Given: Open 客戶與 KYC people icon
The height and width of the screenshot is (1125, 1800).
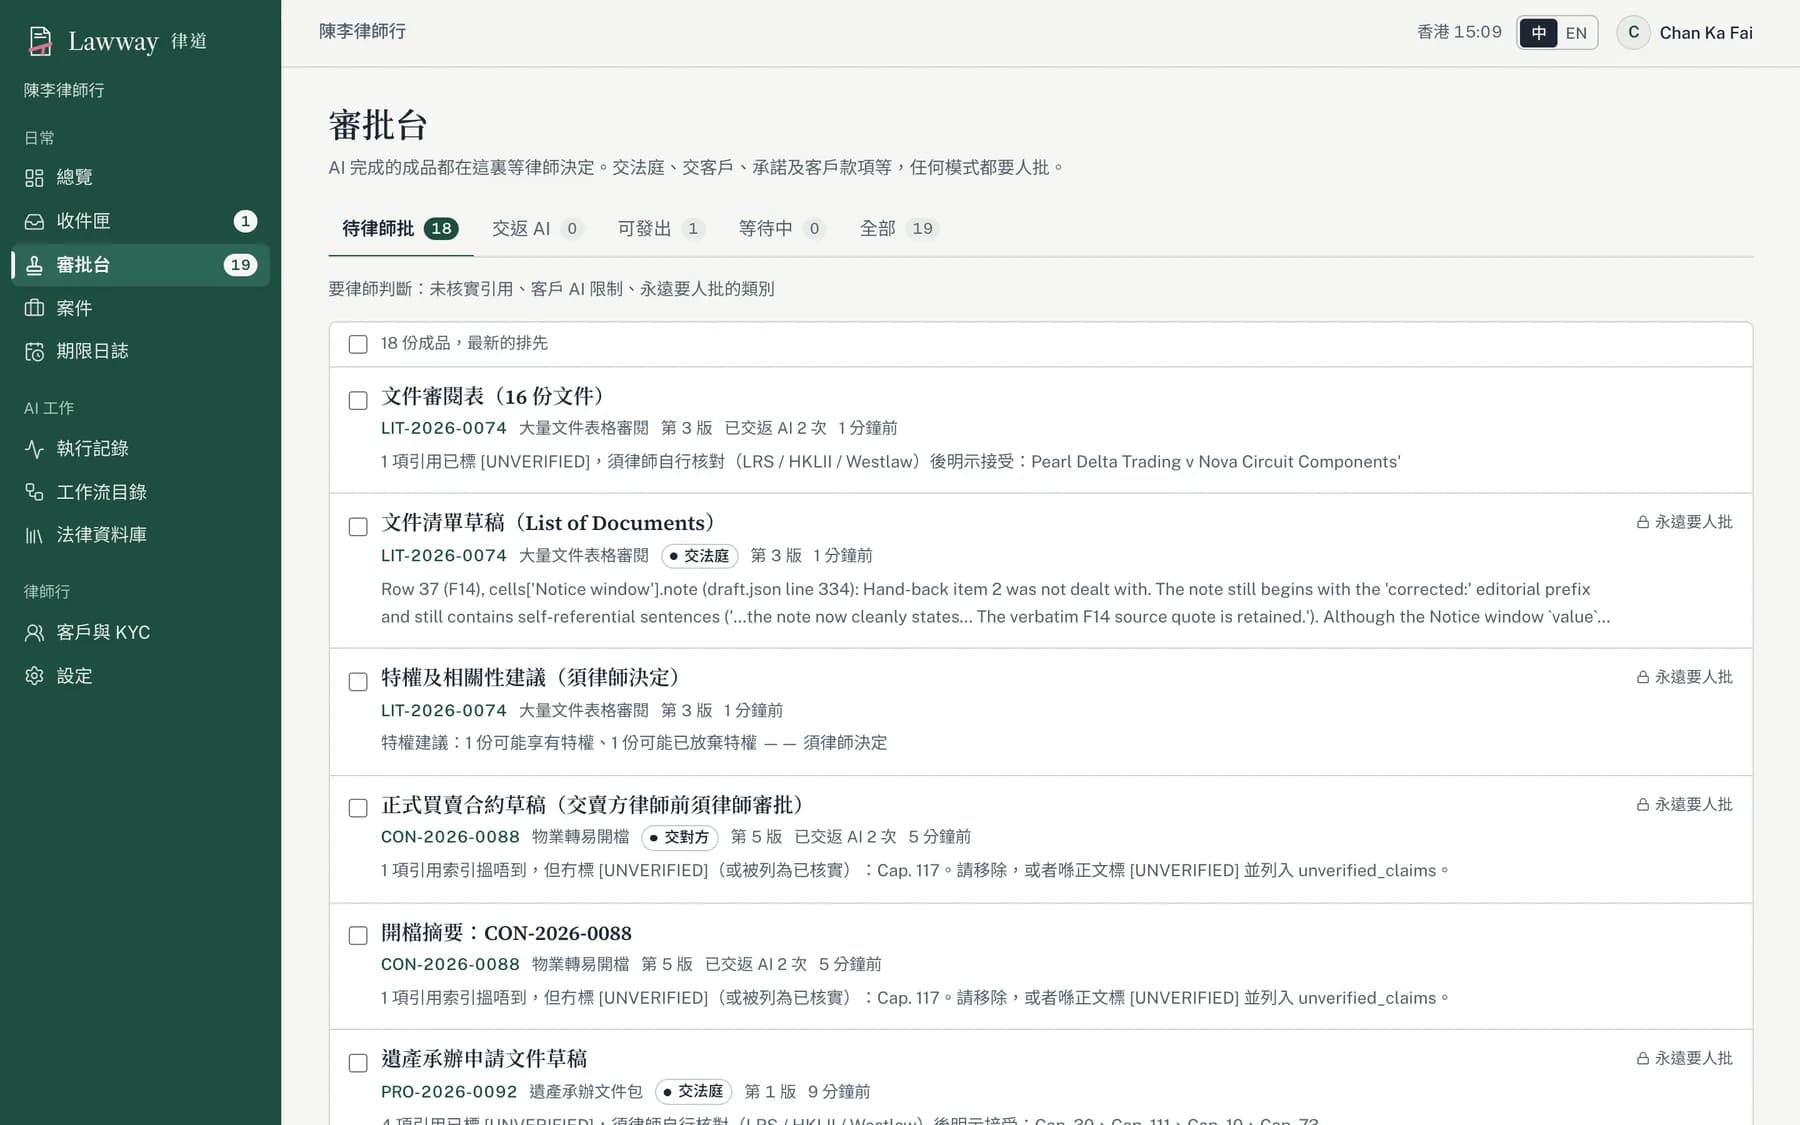Looking at the screenshot, I should 34,633.
